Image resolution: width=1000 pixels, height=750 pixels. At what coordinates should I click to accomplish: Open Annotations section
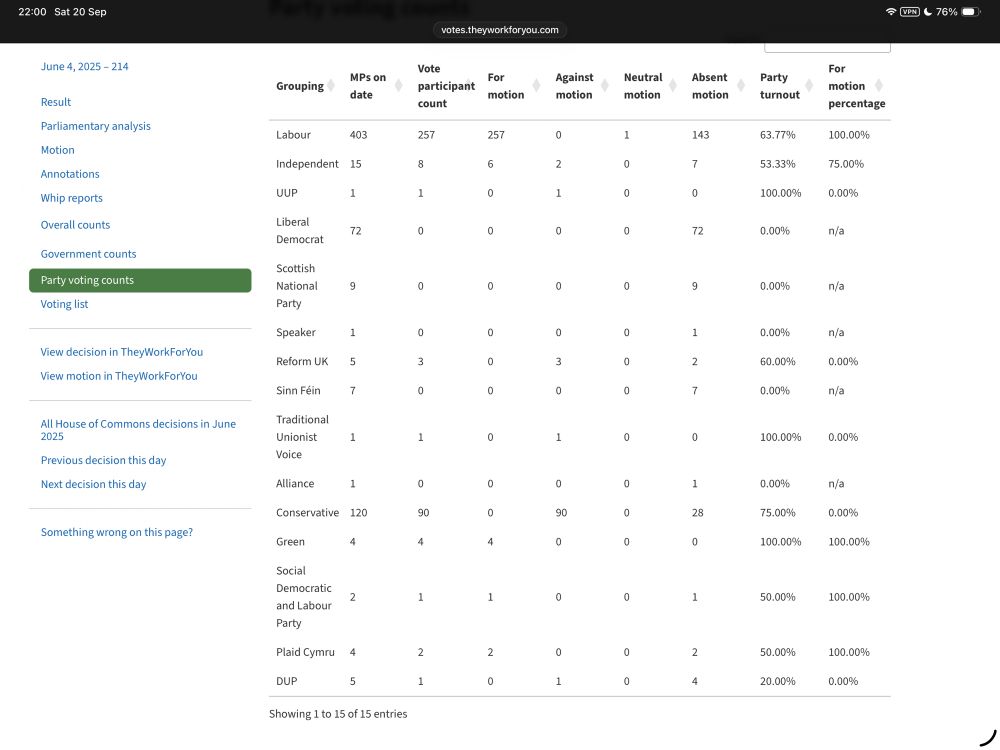click(x=70, y=174)
